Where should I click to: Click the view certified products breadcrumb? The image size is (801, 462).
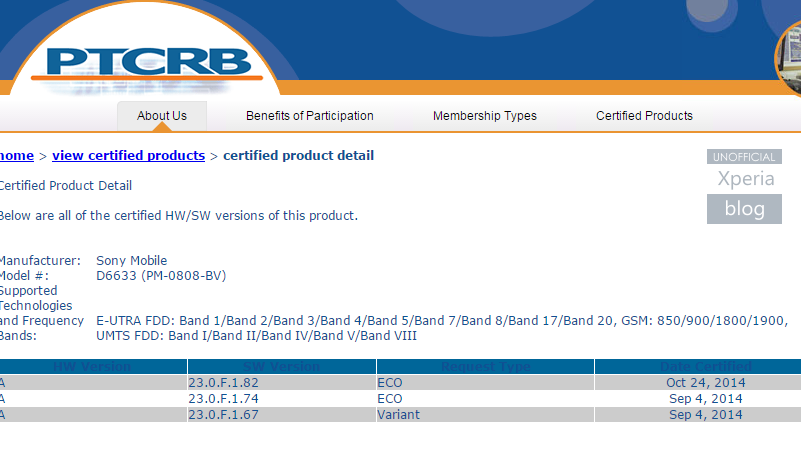pyautogui.click(x=128, y=156)
